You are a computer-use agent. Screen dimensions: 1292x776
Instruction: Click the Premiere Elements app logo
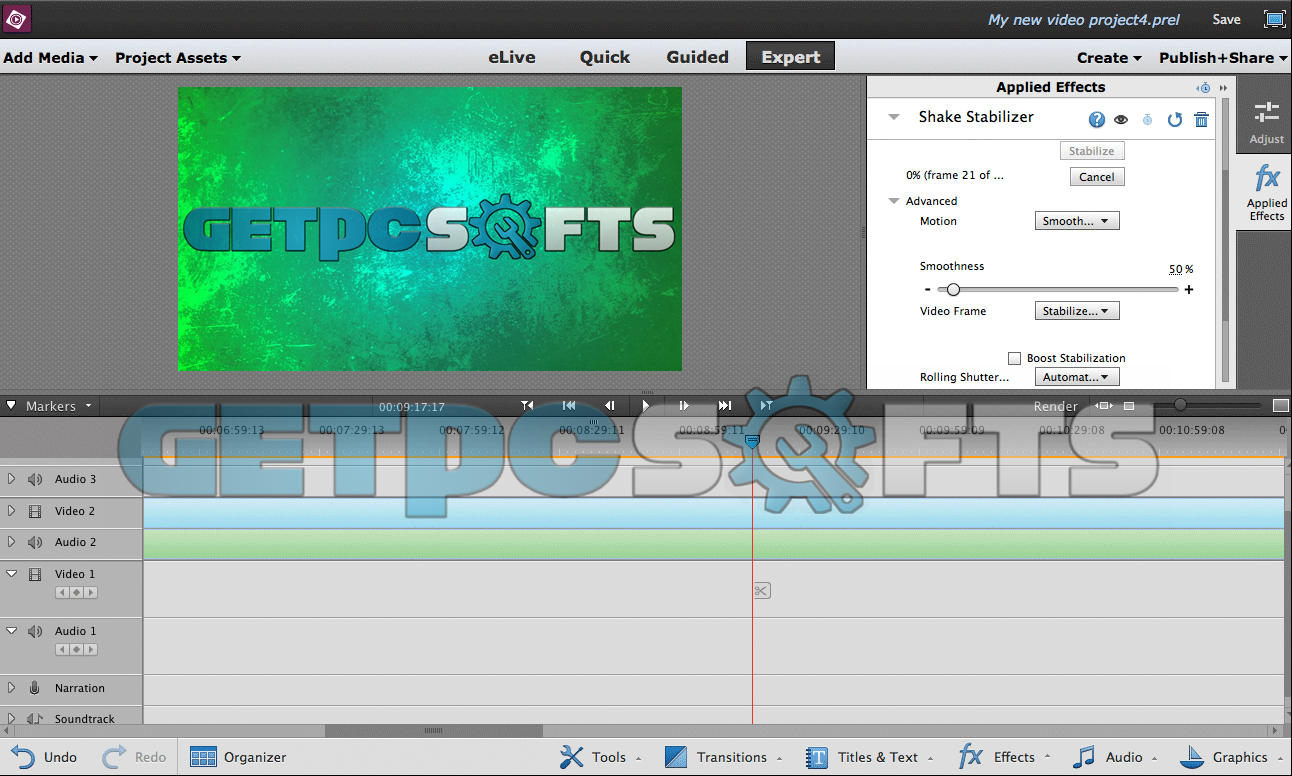tap(17, 18)
